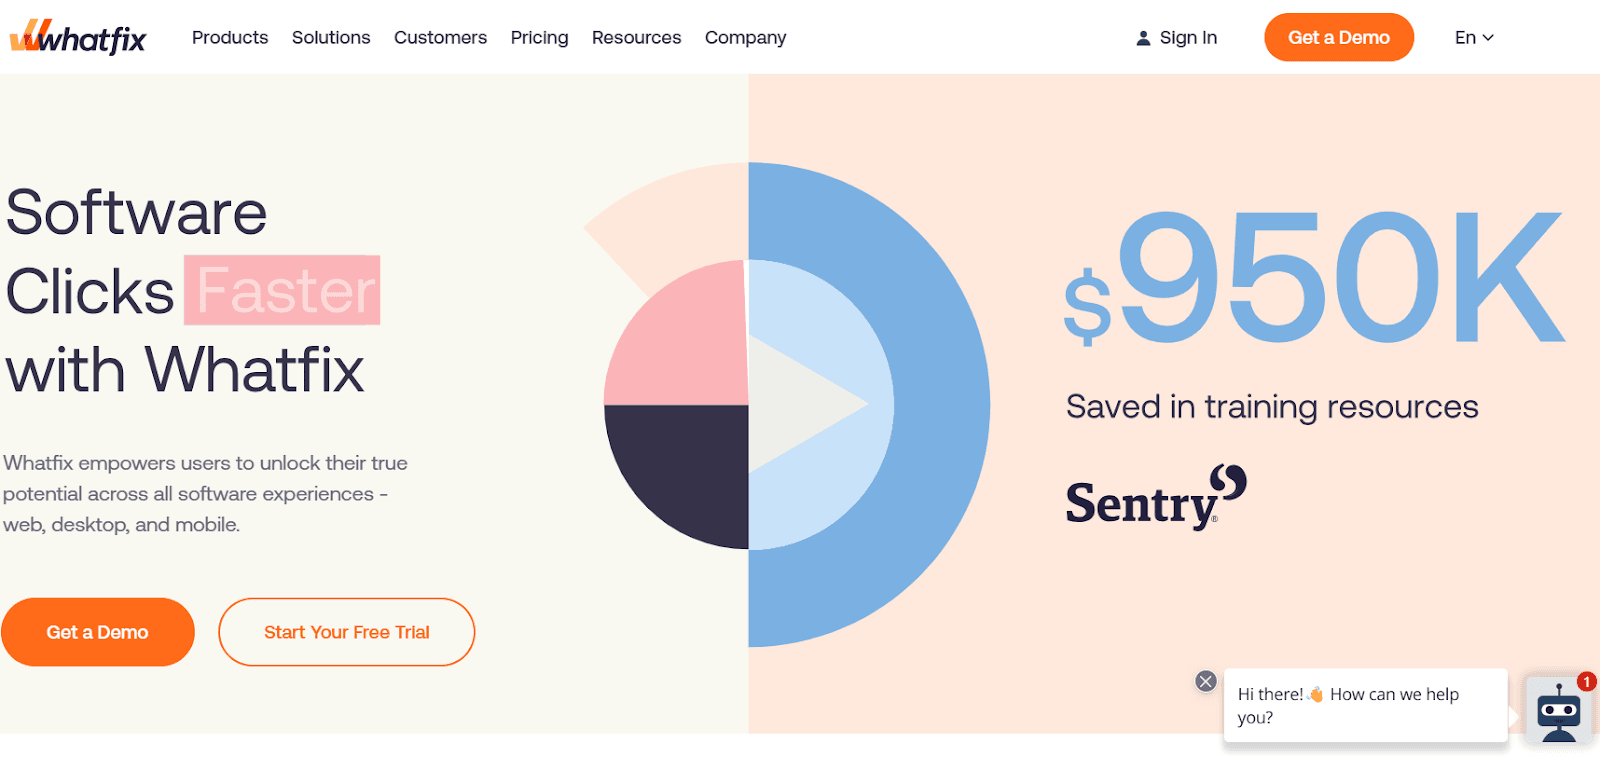Open the En language dropdown
The image size is (1600, 757).
(1473, 37)
